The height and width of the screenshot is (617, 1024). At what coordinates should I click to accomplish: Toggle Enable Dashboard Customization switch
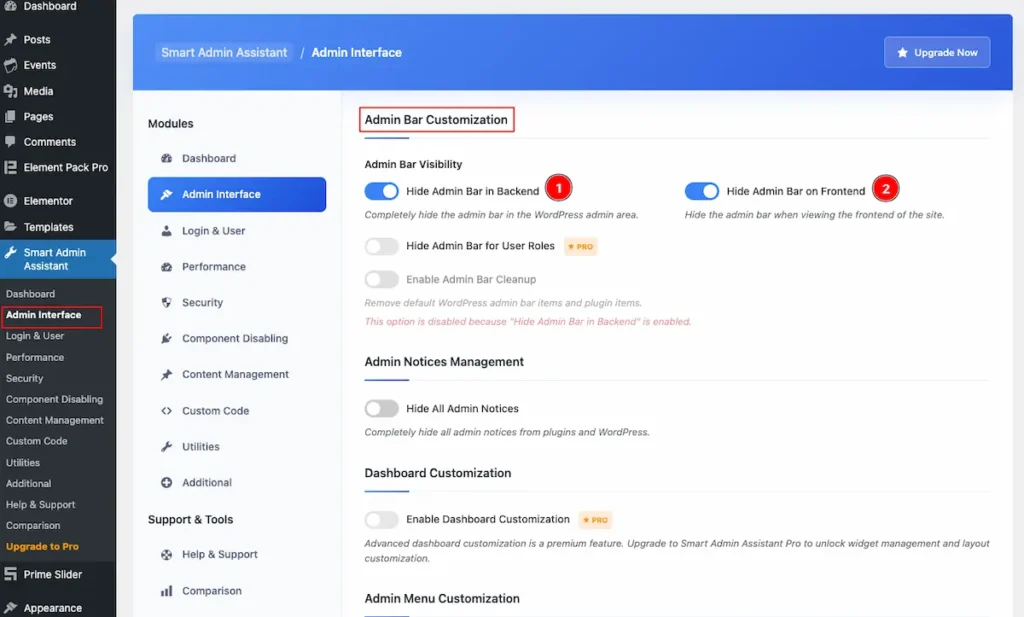pos(381,519)
